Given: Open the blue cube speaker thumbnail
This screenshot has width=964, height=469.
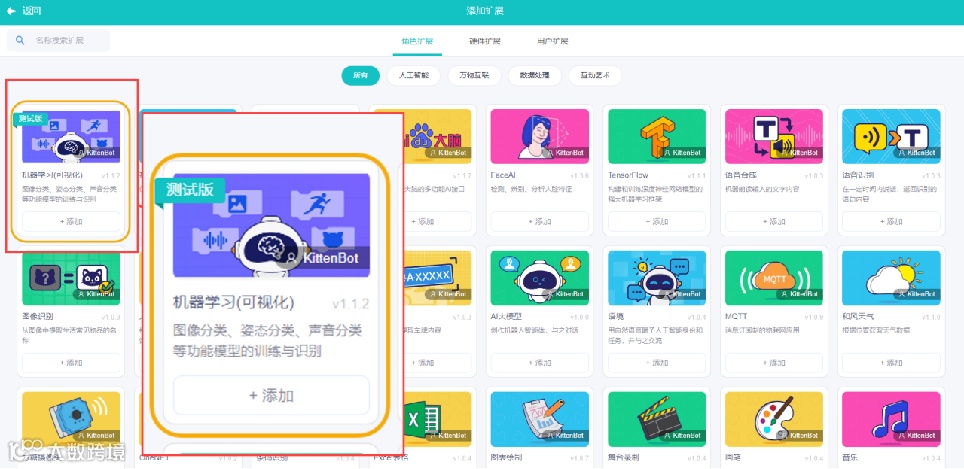Looking at the screenshot, I should 71,419.
